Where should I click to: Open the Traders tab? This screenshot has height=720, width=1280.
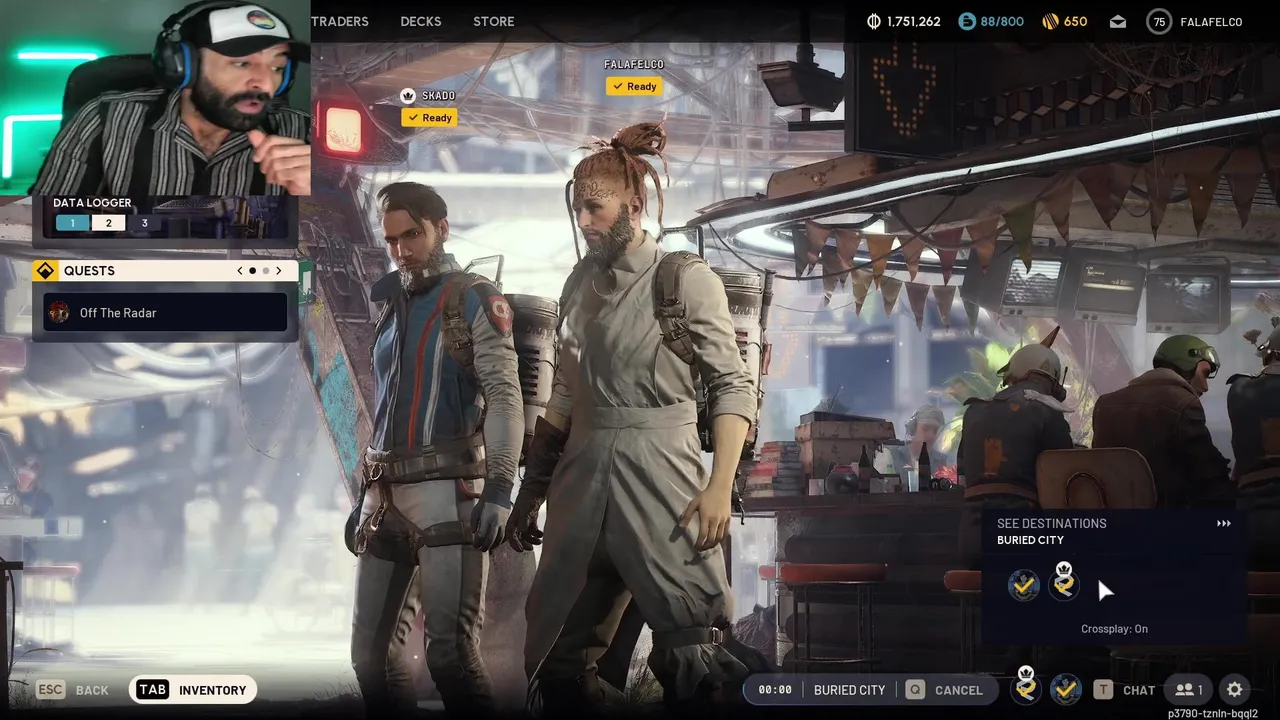tap(340, 21)
